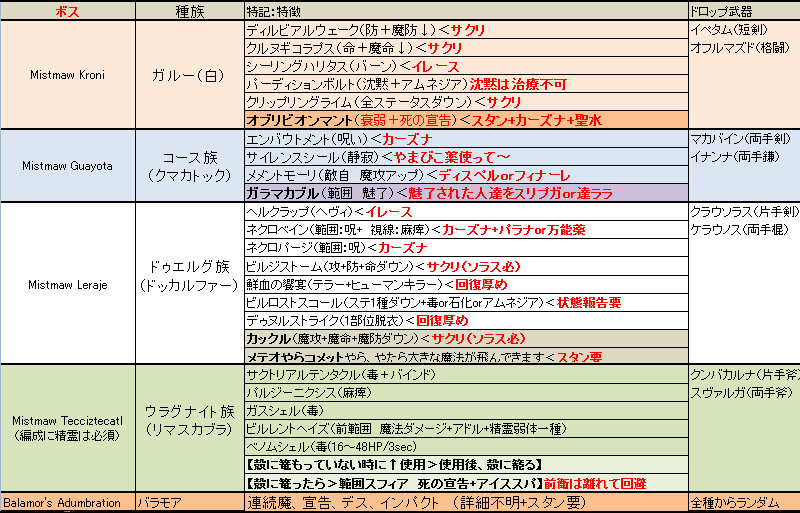Click the マカバイン(両手剣) weapon text
Viewport: 800px width, 513px height.
740,139
